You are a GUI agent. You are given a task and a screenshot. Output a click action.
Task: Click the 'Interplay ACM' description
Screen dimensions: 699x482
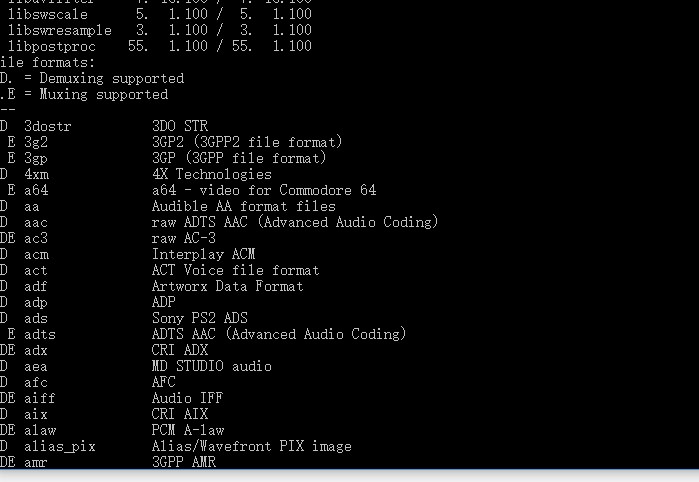coord(203,254)
